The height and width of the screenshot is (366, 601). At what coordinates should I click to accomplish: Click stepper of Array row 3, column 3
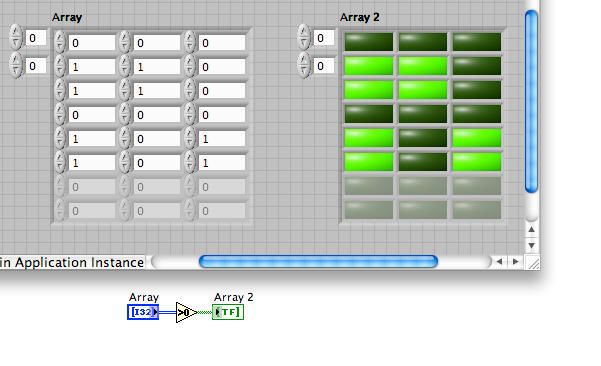pyautogui.click(x=190, y=90)
